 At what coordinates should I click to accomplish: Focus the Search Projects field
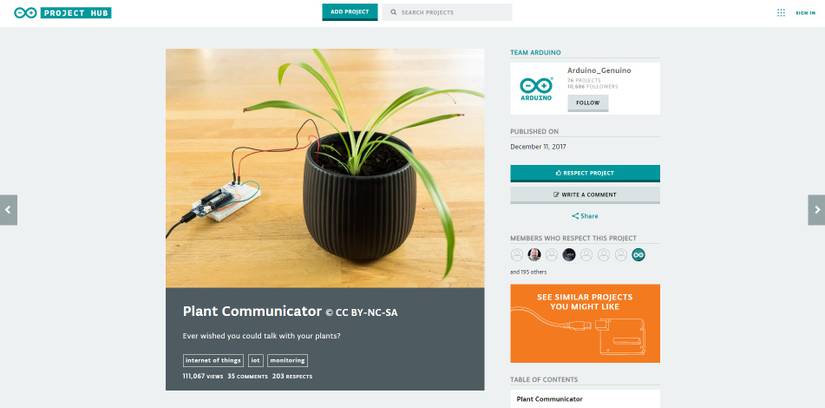[x=447, y=12]
